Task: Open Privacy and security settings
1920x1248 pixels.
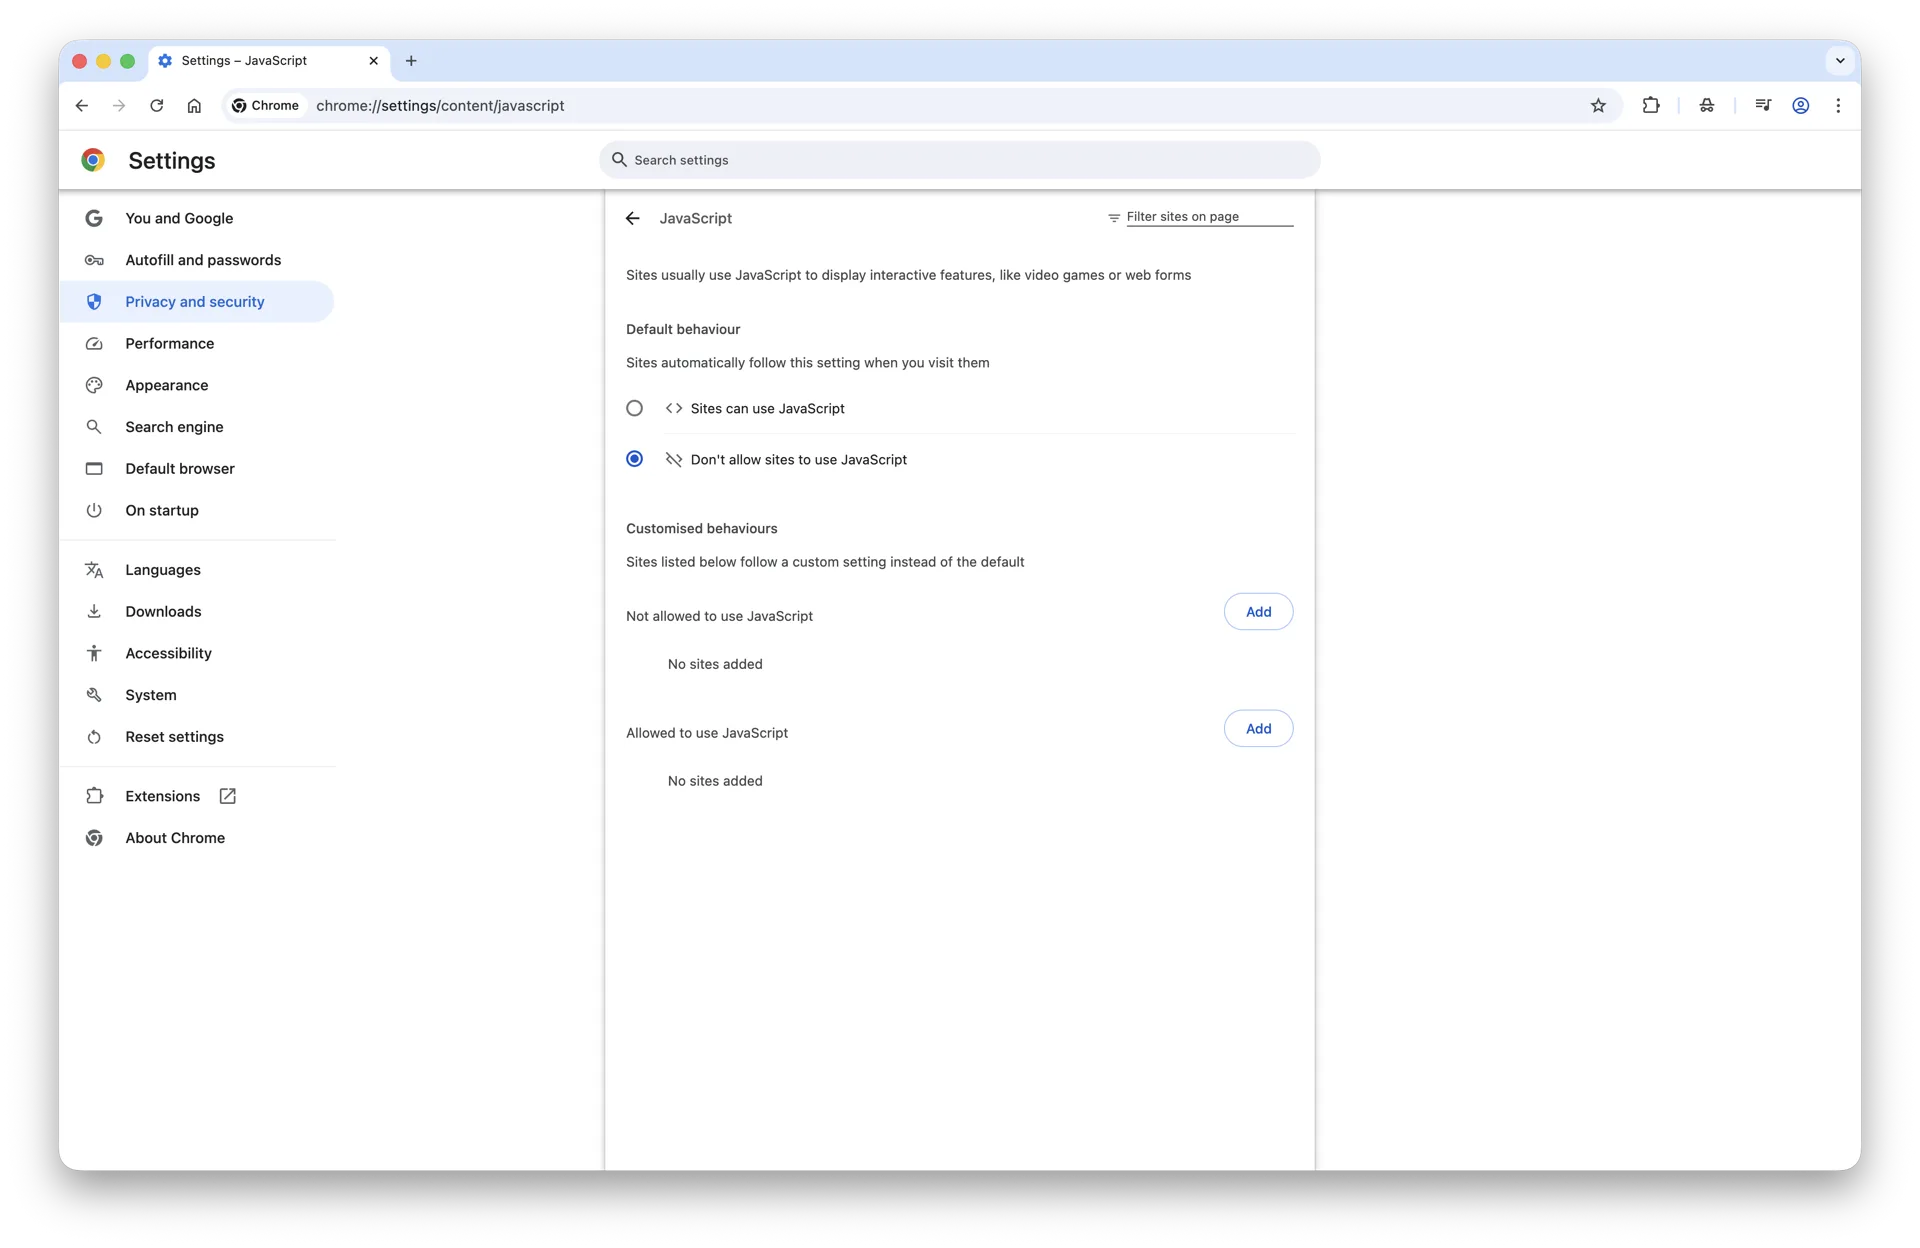Action: (195, 302)
